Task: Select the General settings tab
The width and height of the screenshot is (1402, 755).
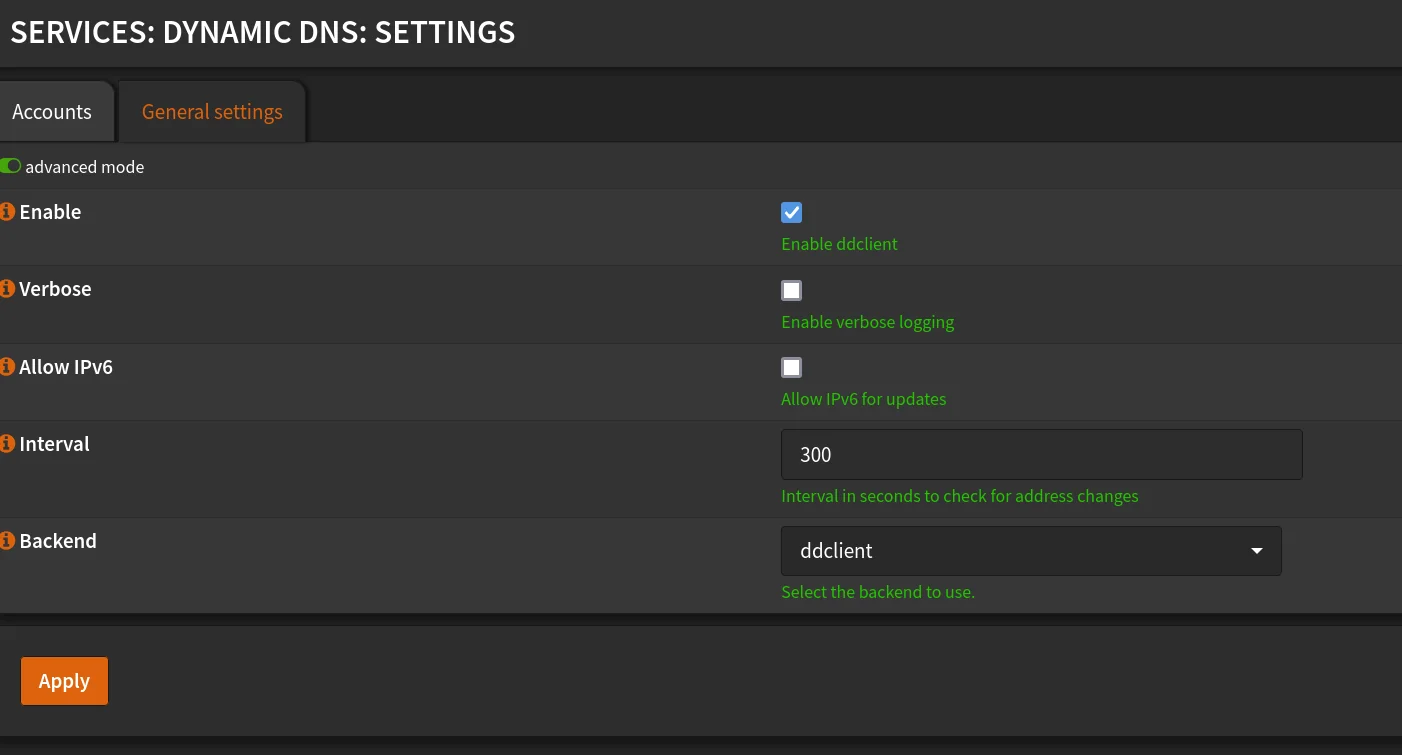Action: [211, 111]
